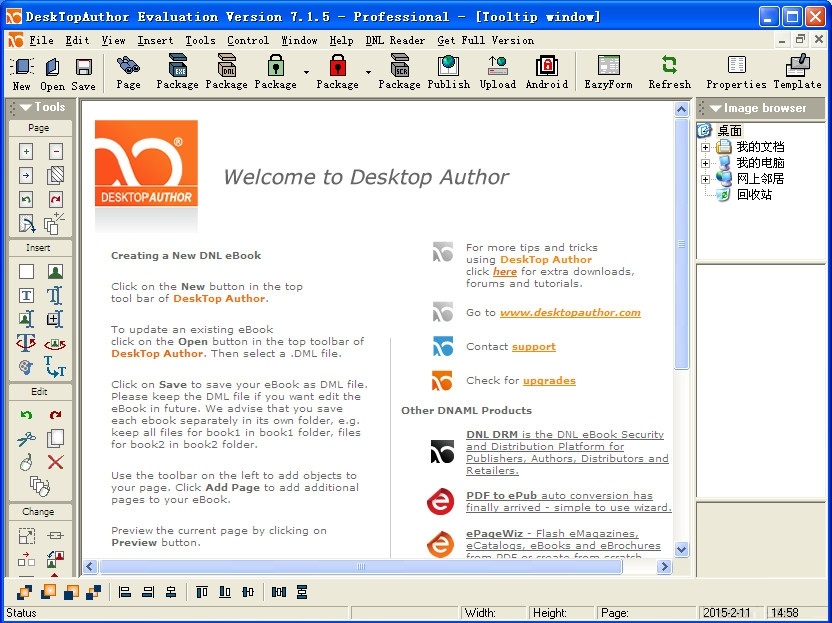Open dropdown arrow beside green padlock Package
This screenshot has height=623, width=832.
tap(307, 72)
